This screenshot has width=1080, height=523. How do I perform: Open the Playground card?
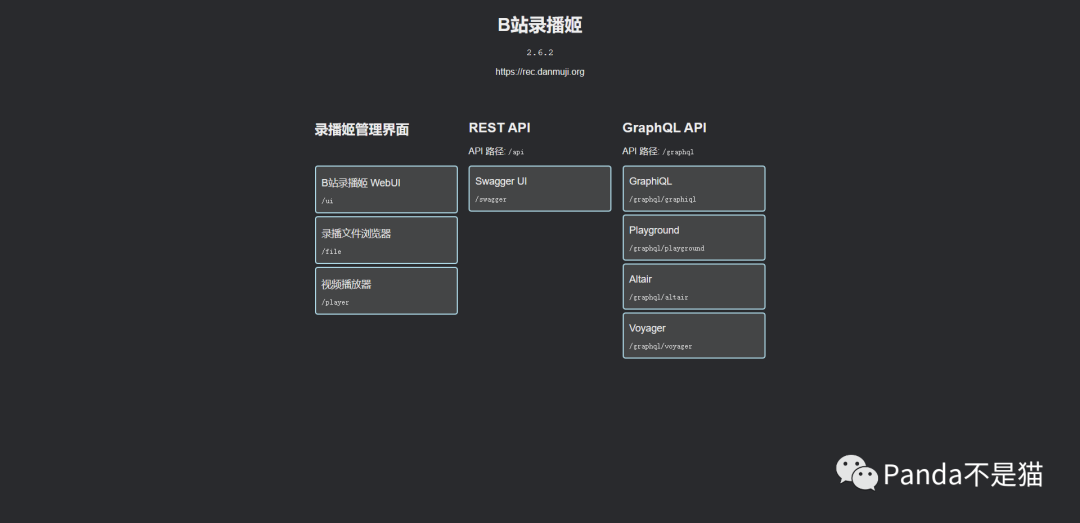coord(694,238)
